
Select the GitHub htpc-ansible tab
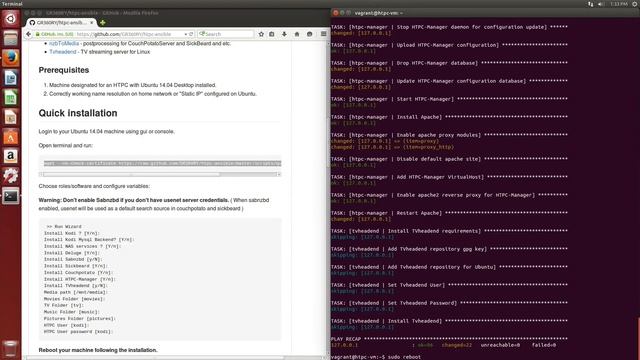click(x=60, y=22)
